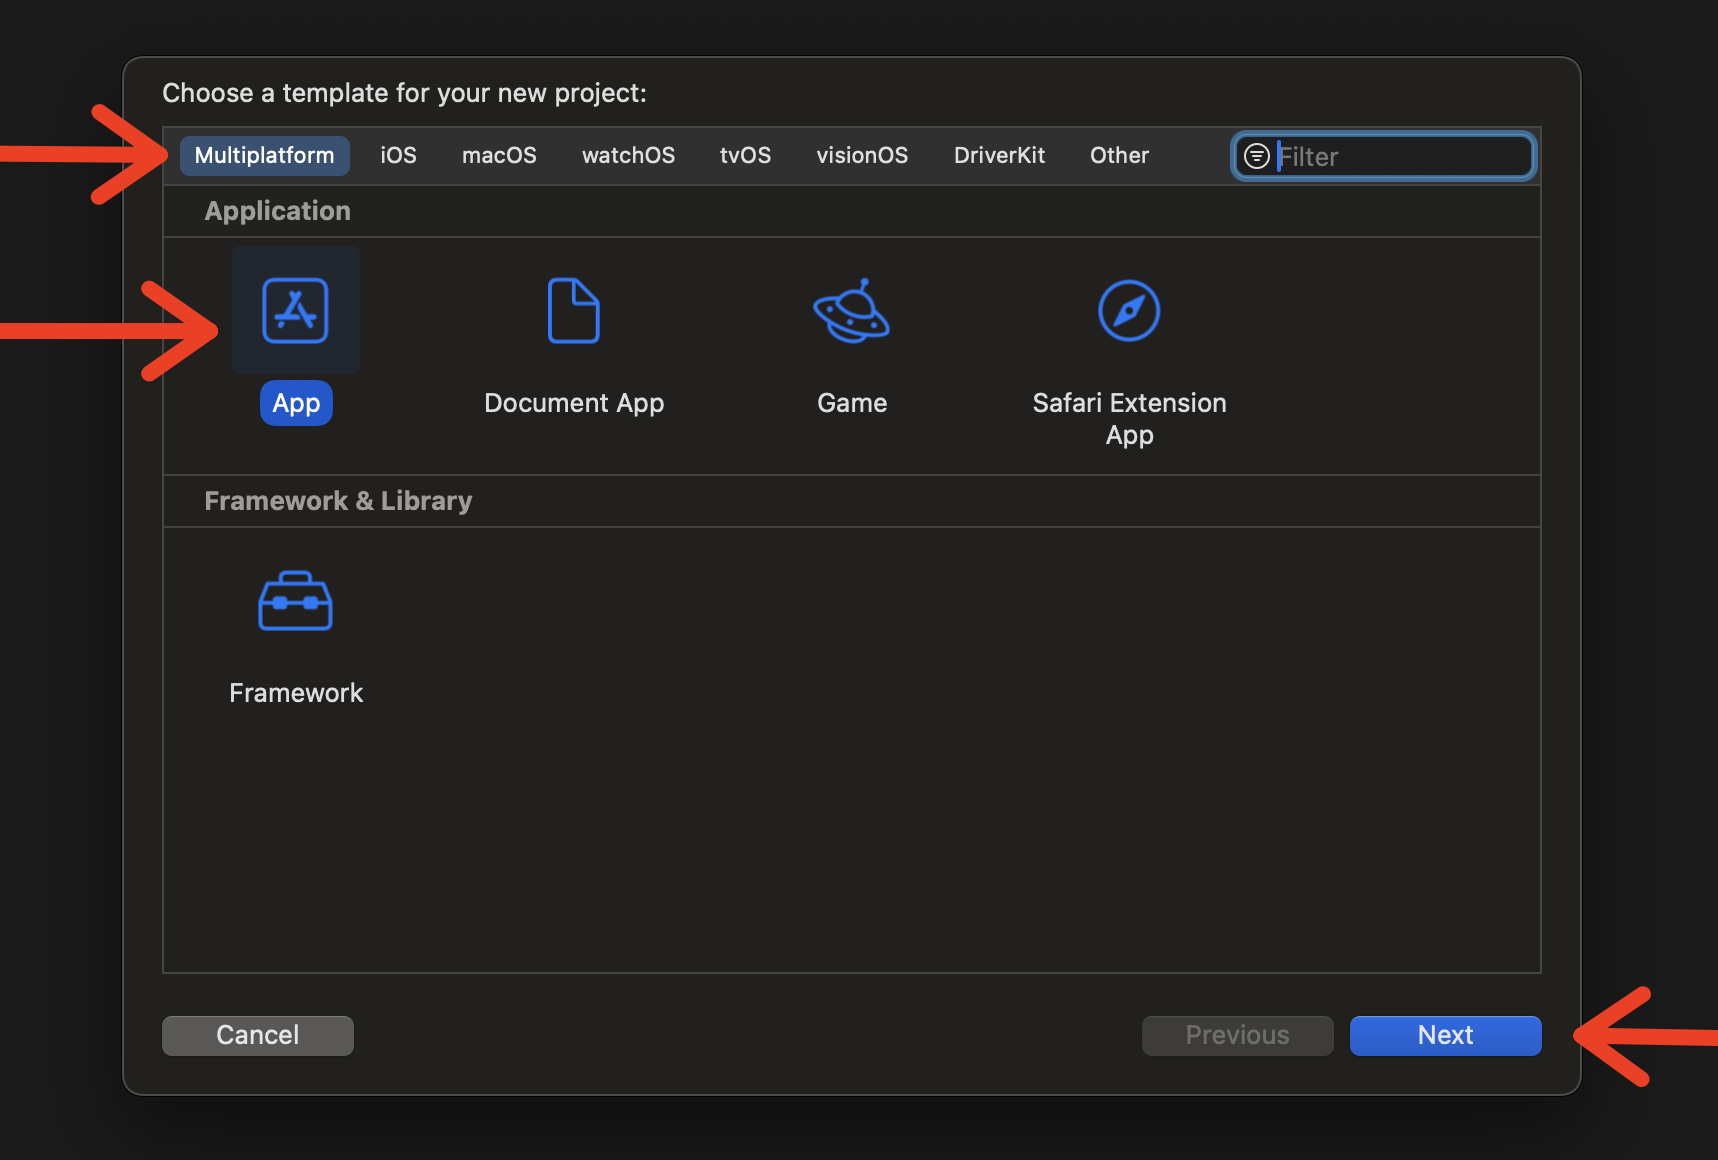
Task: Open the macOS platform tab
Action: [x=499, y=155]
